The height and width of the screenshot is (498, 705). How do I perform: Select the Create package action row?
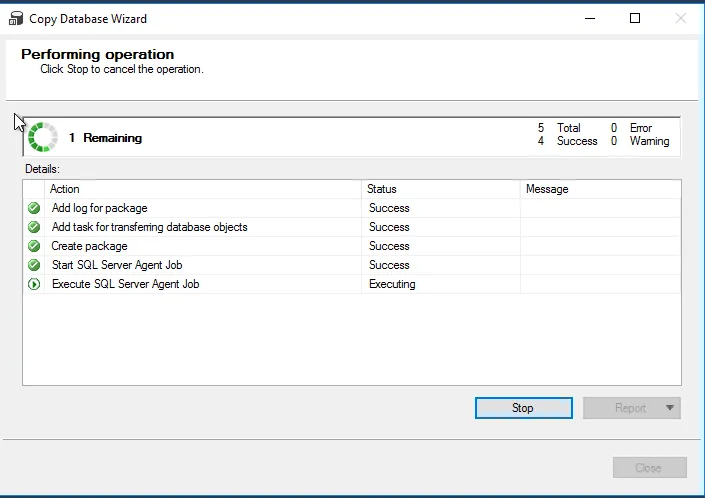[90, 246]
